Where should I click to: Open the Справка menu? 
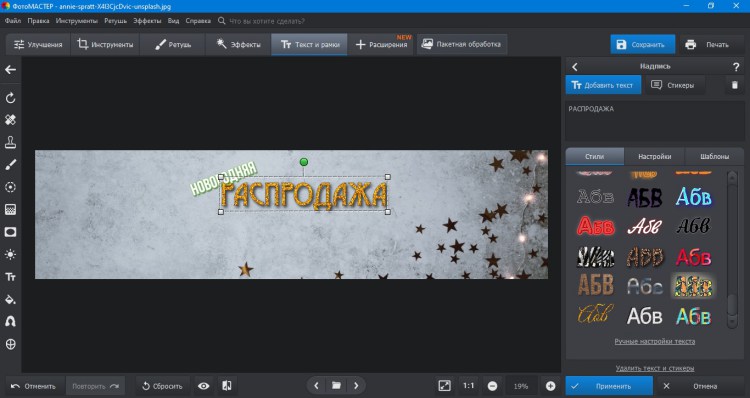[198, 21]
